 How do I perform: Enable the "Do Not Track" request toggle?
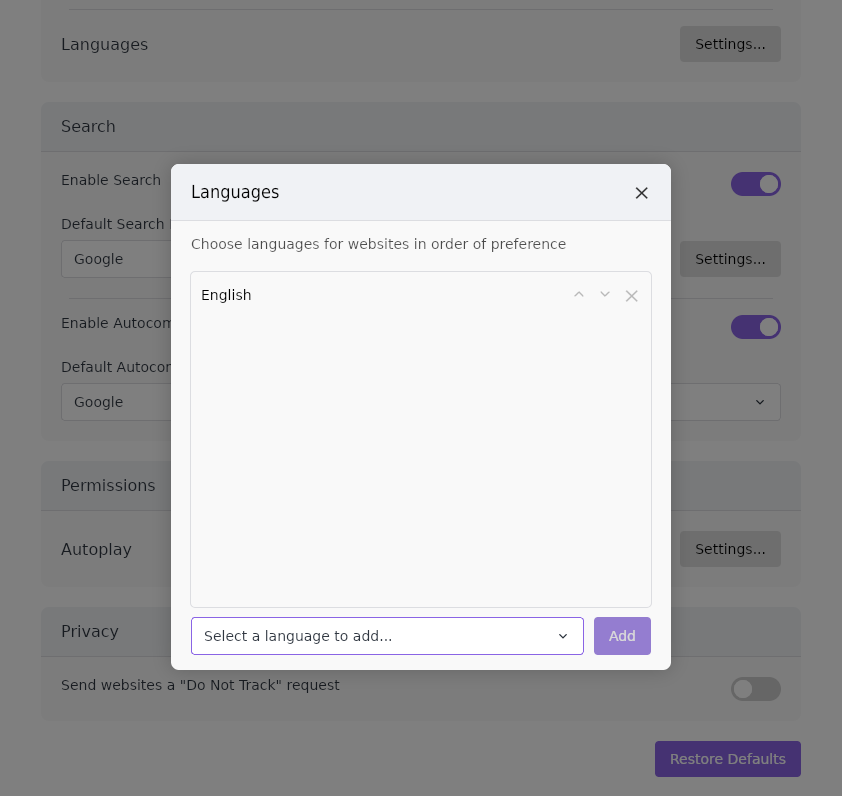755,689
